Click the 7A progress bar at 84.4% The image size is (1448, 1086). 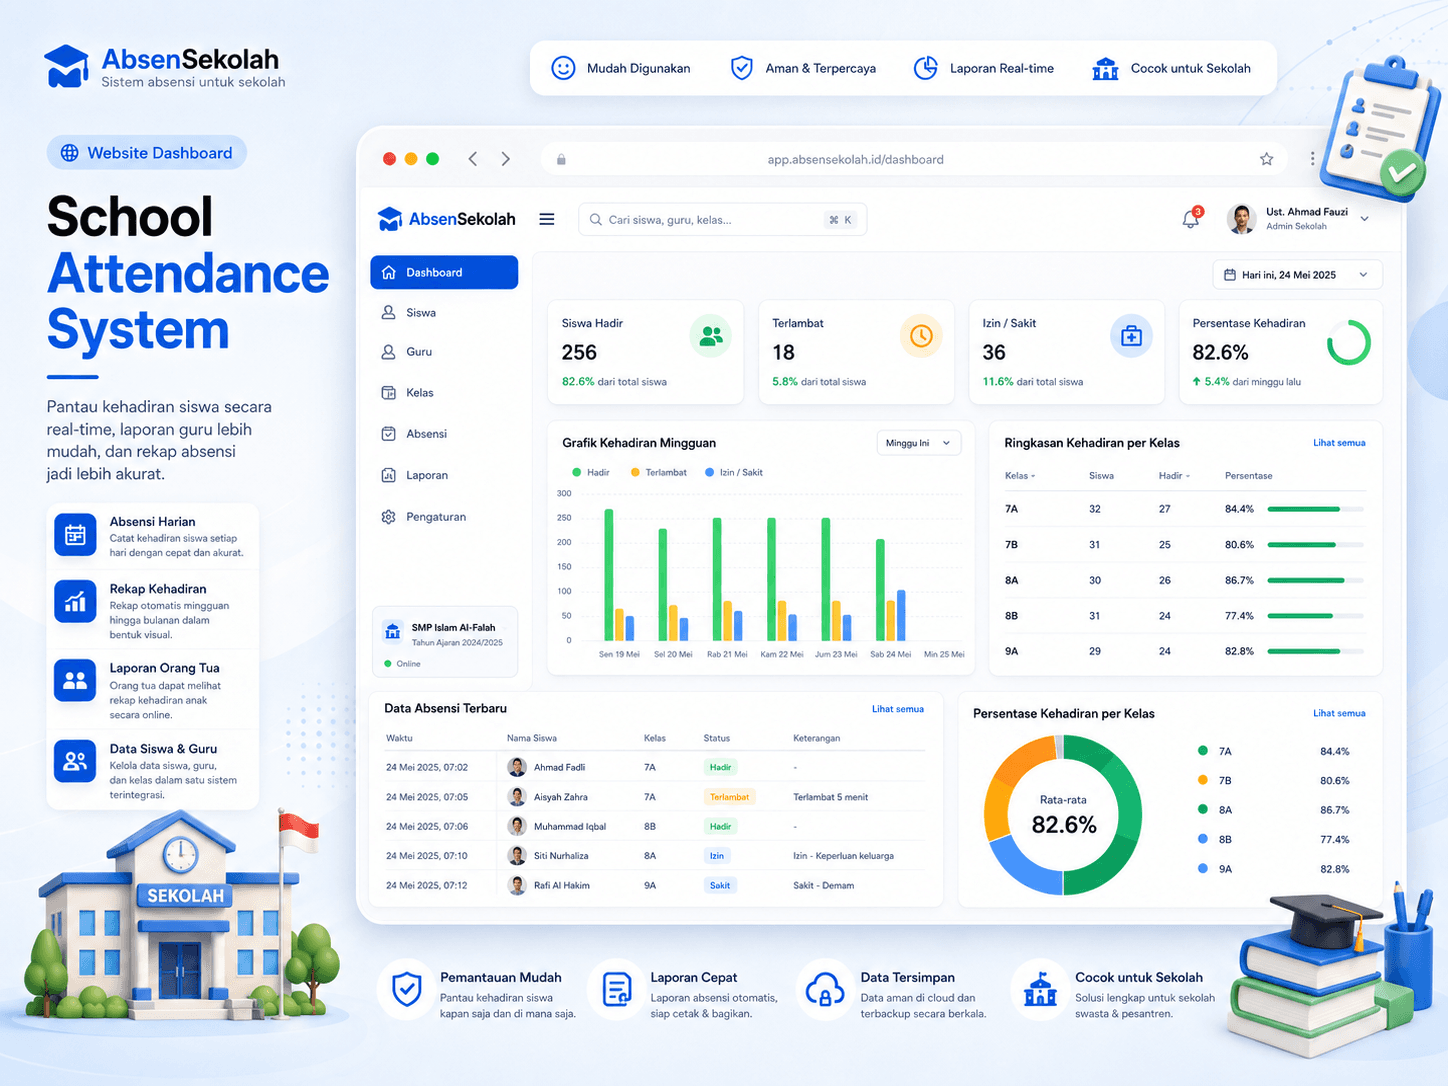tap(1315, 509)
